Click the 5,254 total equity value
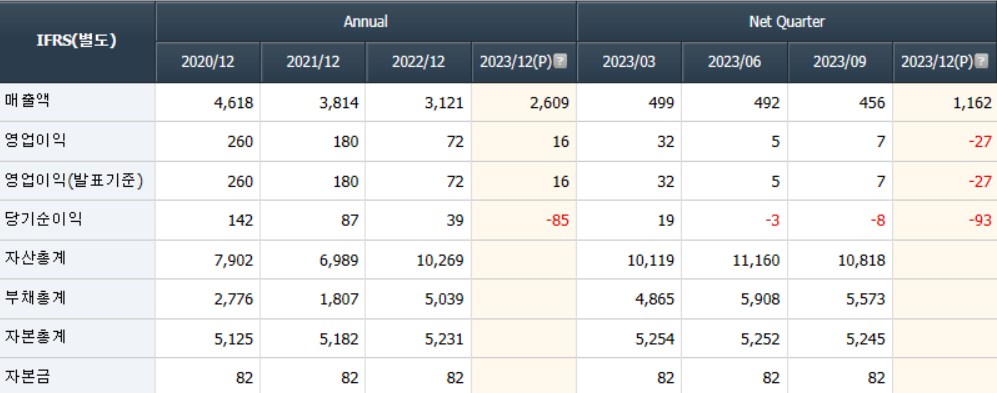Screen dimensions: 997x393 pos(656,339)
